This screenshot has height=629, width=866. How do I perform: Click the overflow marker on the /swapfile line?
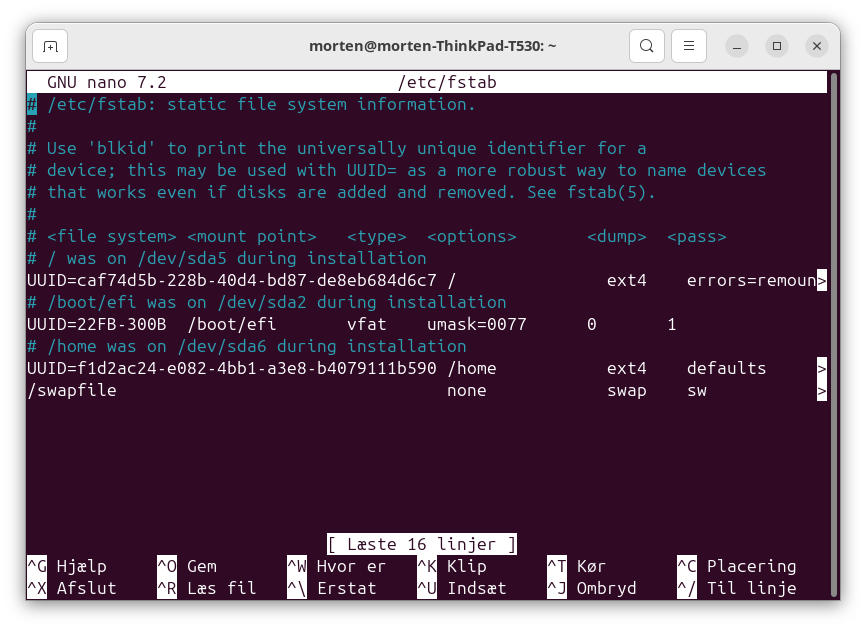822,390
